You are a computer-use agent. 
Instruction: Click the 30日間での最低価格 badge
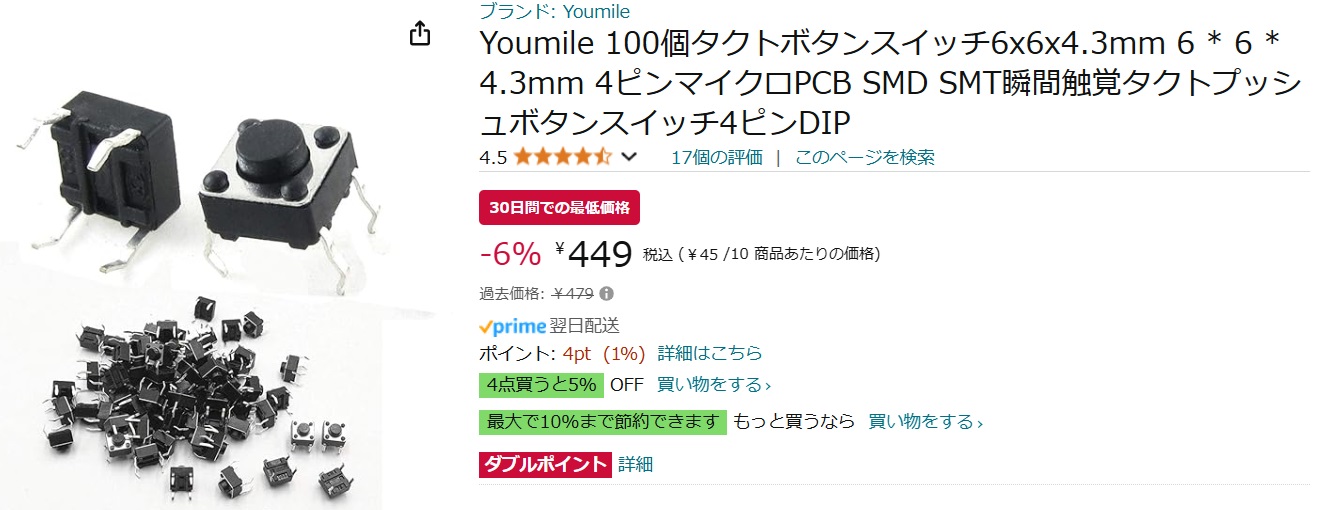(x=559, y=208)
